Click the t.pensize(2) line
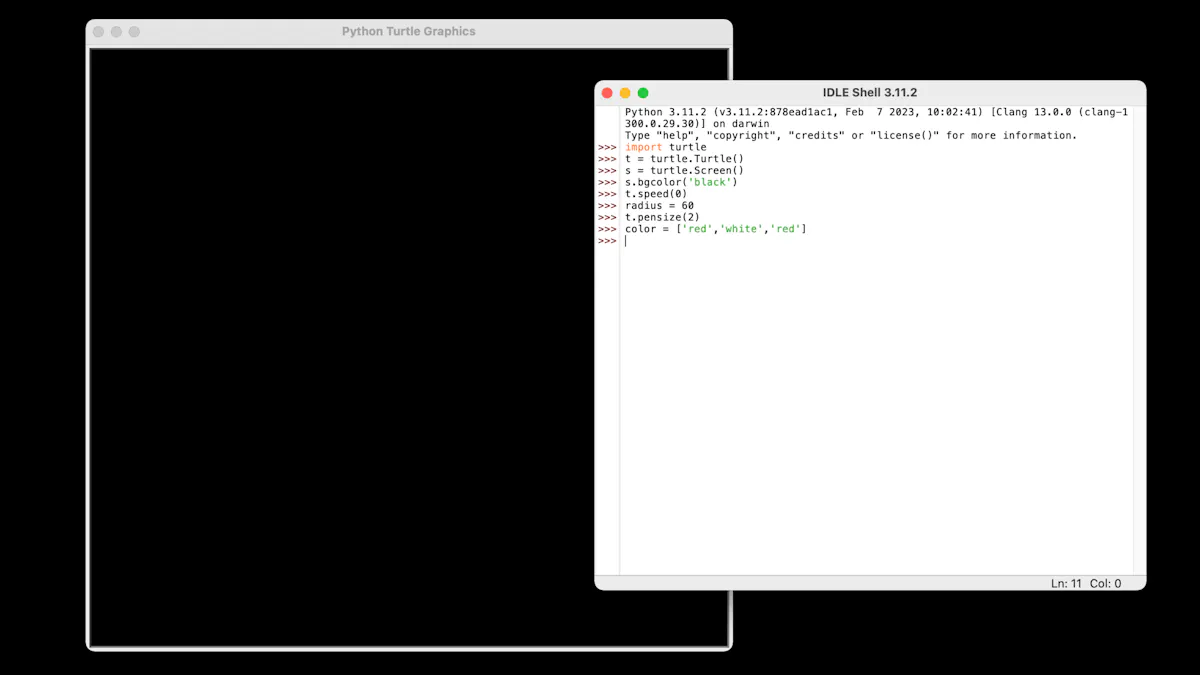The width and height of the screenshot is (1200, 675). 662,218
